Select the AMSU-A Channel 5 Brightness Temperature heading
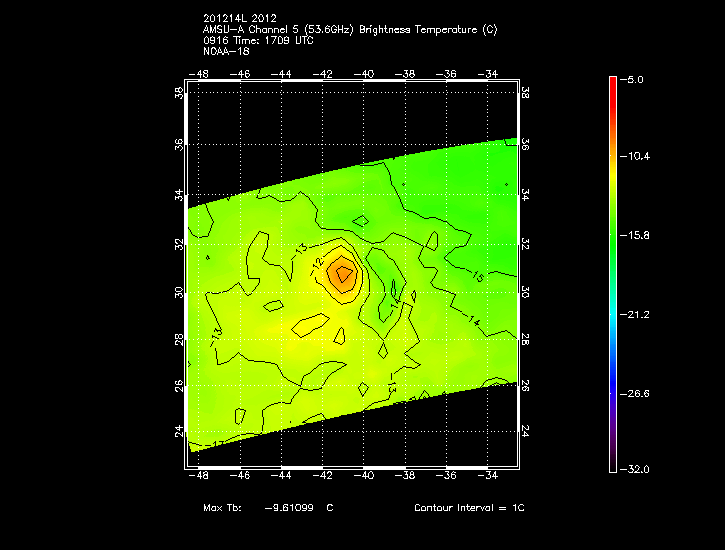The height and width of the screenshot is (550, 725). (x=349, y=30)
